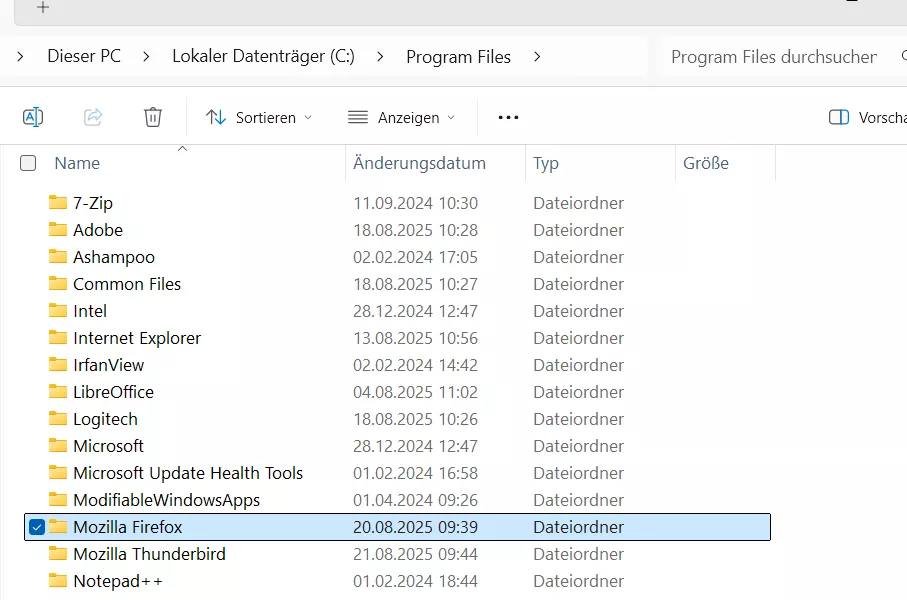This screenshot has height=600, width=907.
Task: Click the Microsoft folder icon
Action: [58, 446]
